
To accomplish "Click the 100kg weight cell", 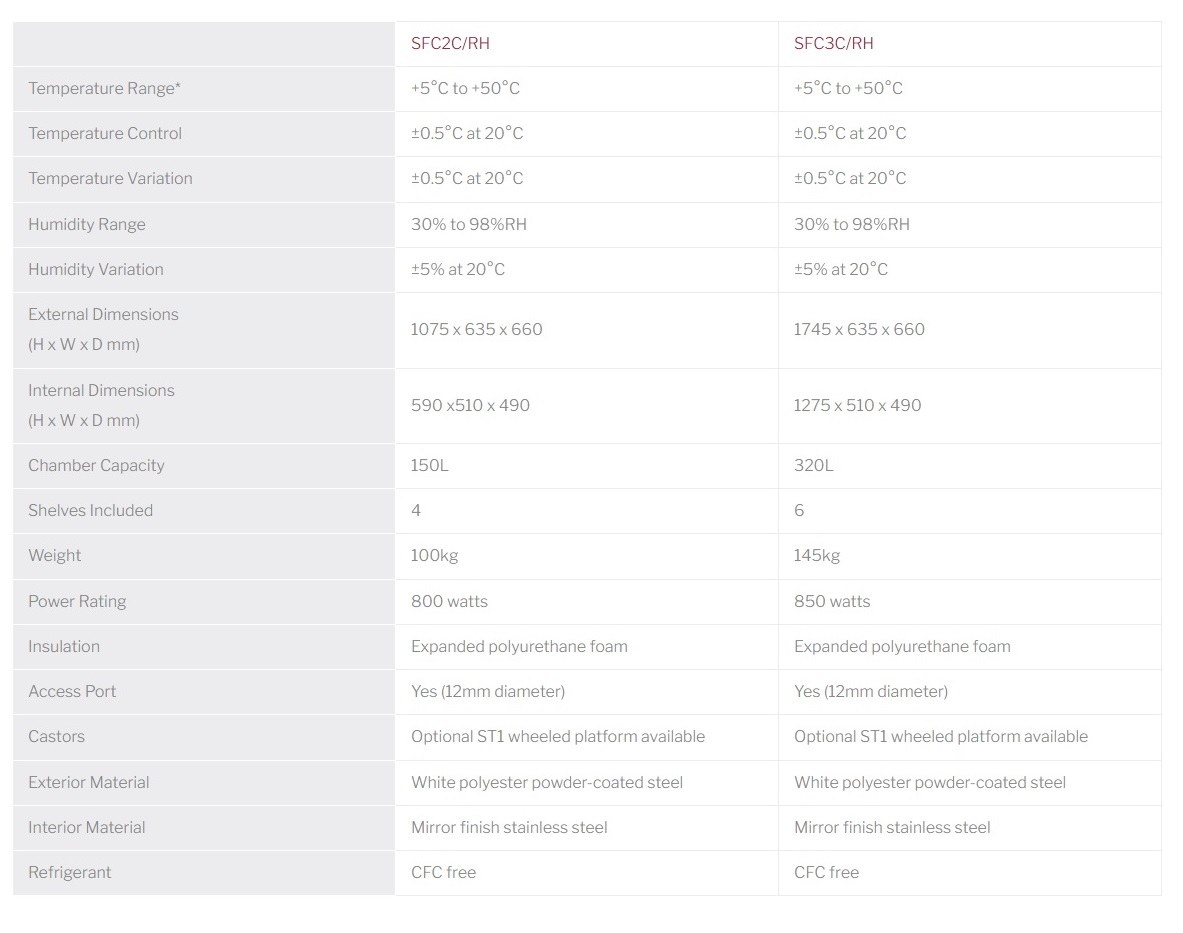I will pyautogui.click(x=434, y=555).
